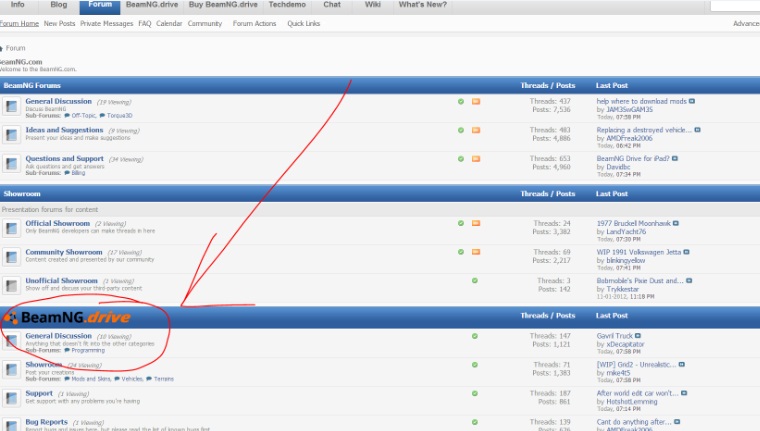Viewport: 760px width, 431px height.
Task: Click forum icon beside Questions and Support
Action: [x=11, y=163]
